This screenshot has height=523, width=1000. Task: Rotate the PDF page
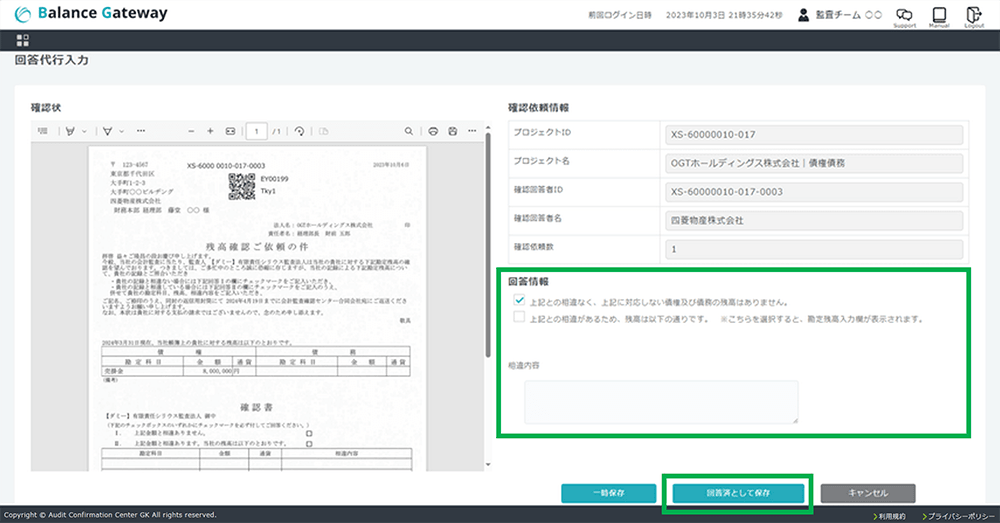[x=299, y=131]
